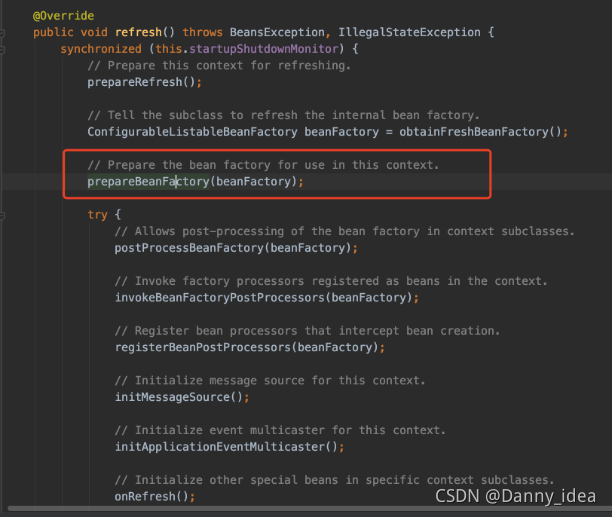
Task: Click comment 'Invoke factory processors registered as beans'
Action: (331, 281)
